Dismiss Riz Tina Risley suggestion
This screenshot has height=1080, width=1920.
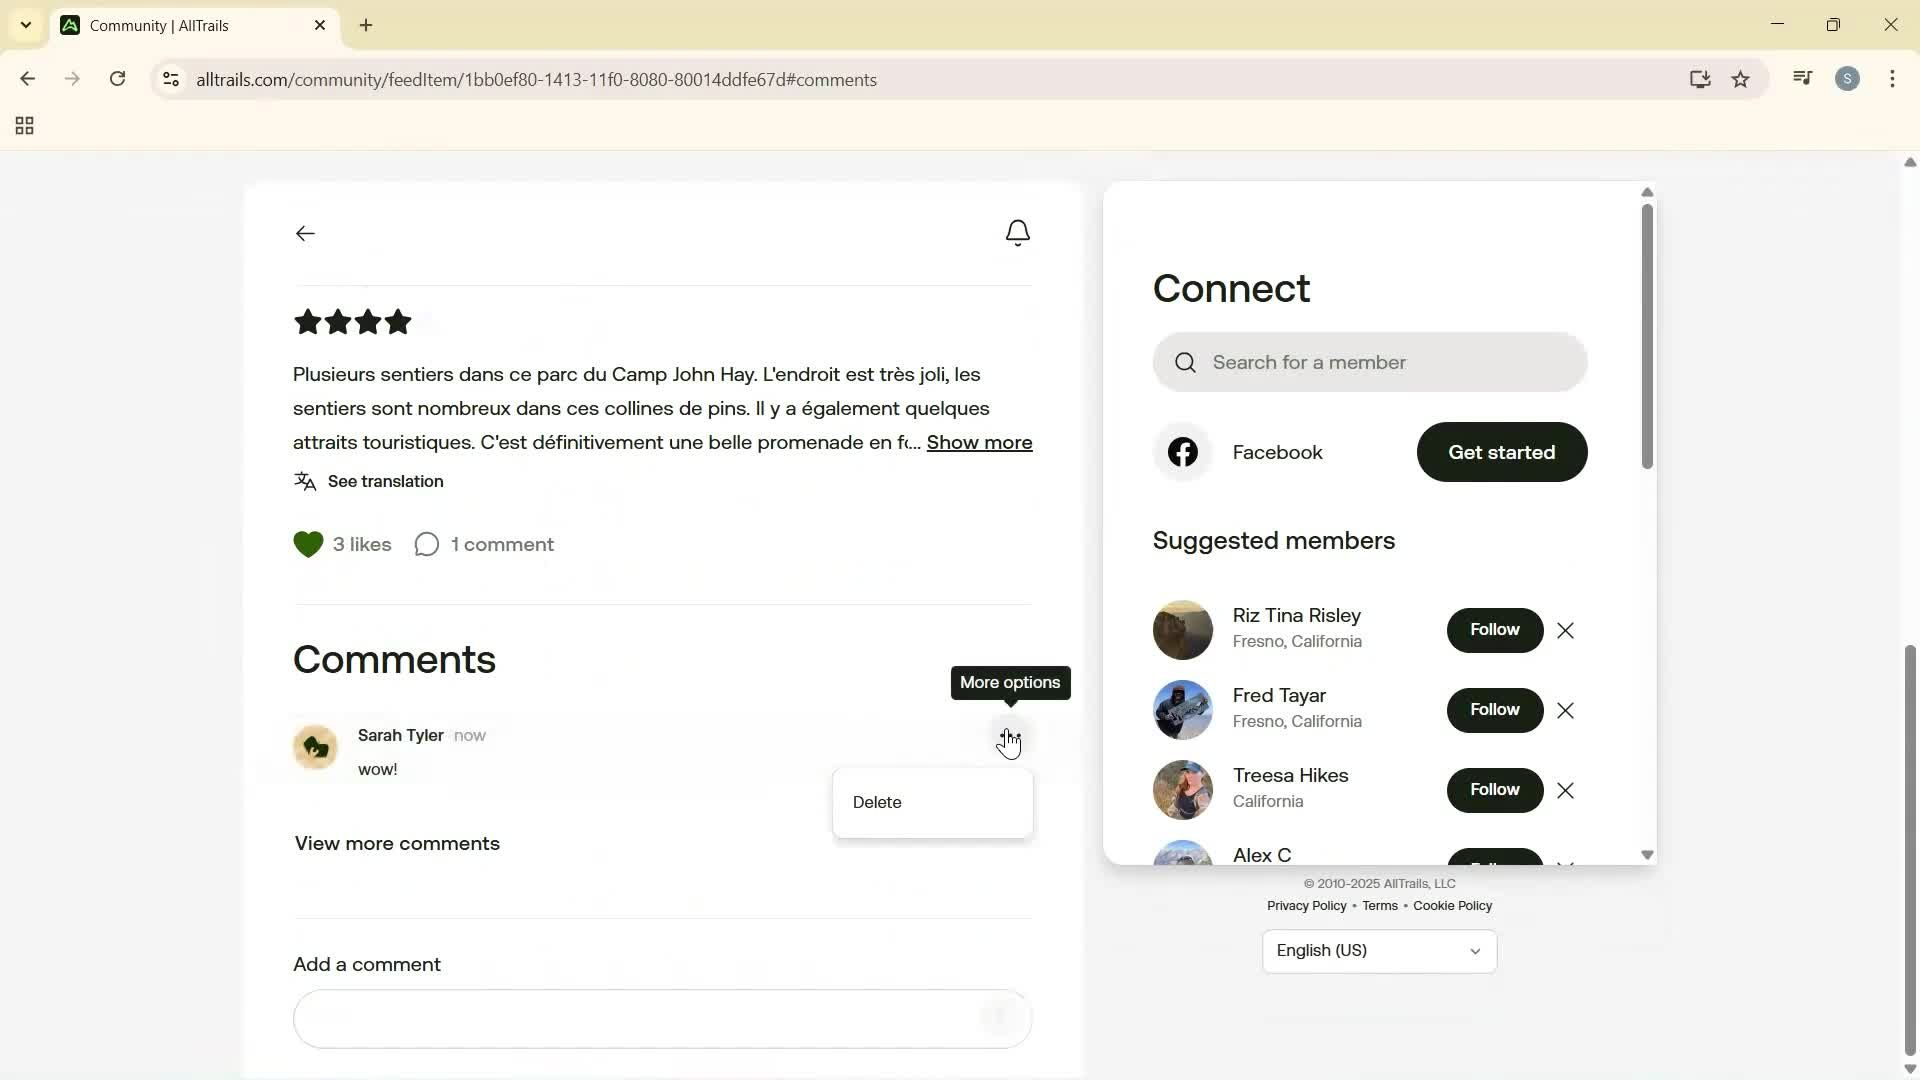coord(1565,631)
